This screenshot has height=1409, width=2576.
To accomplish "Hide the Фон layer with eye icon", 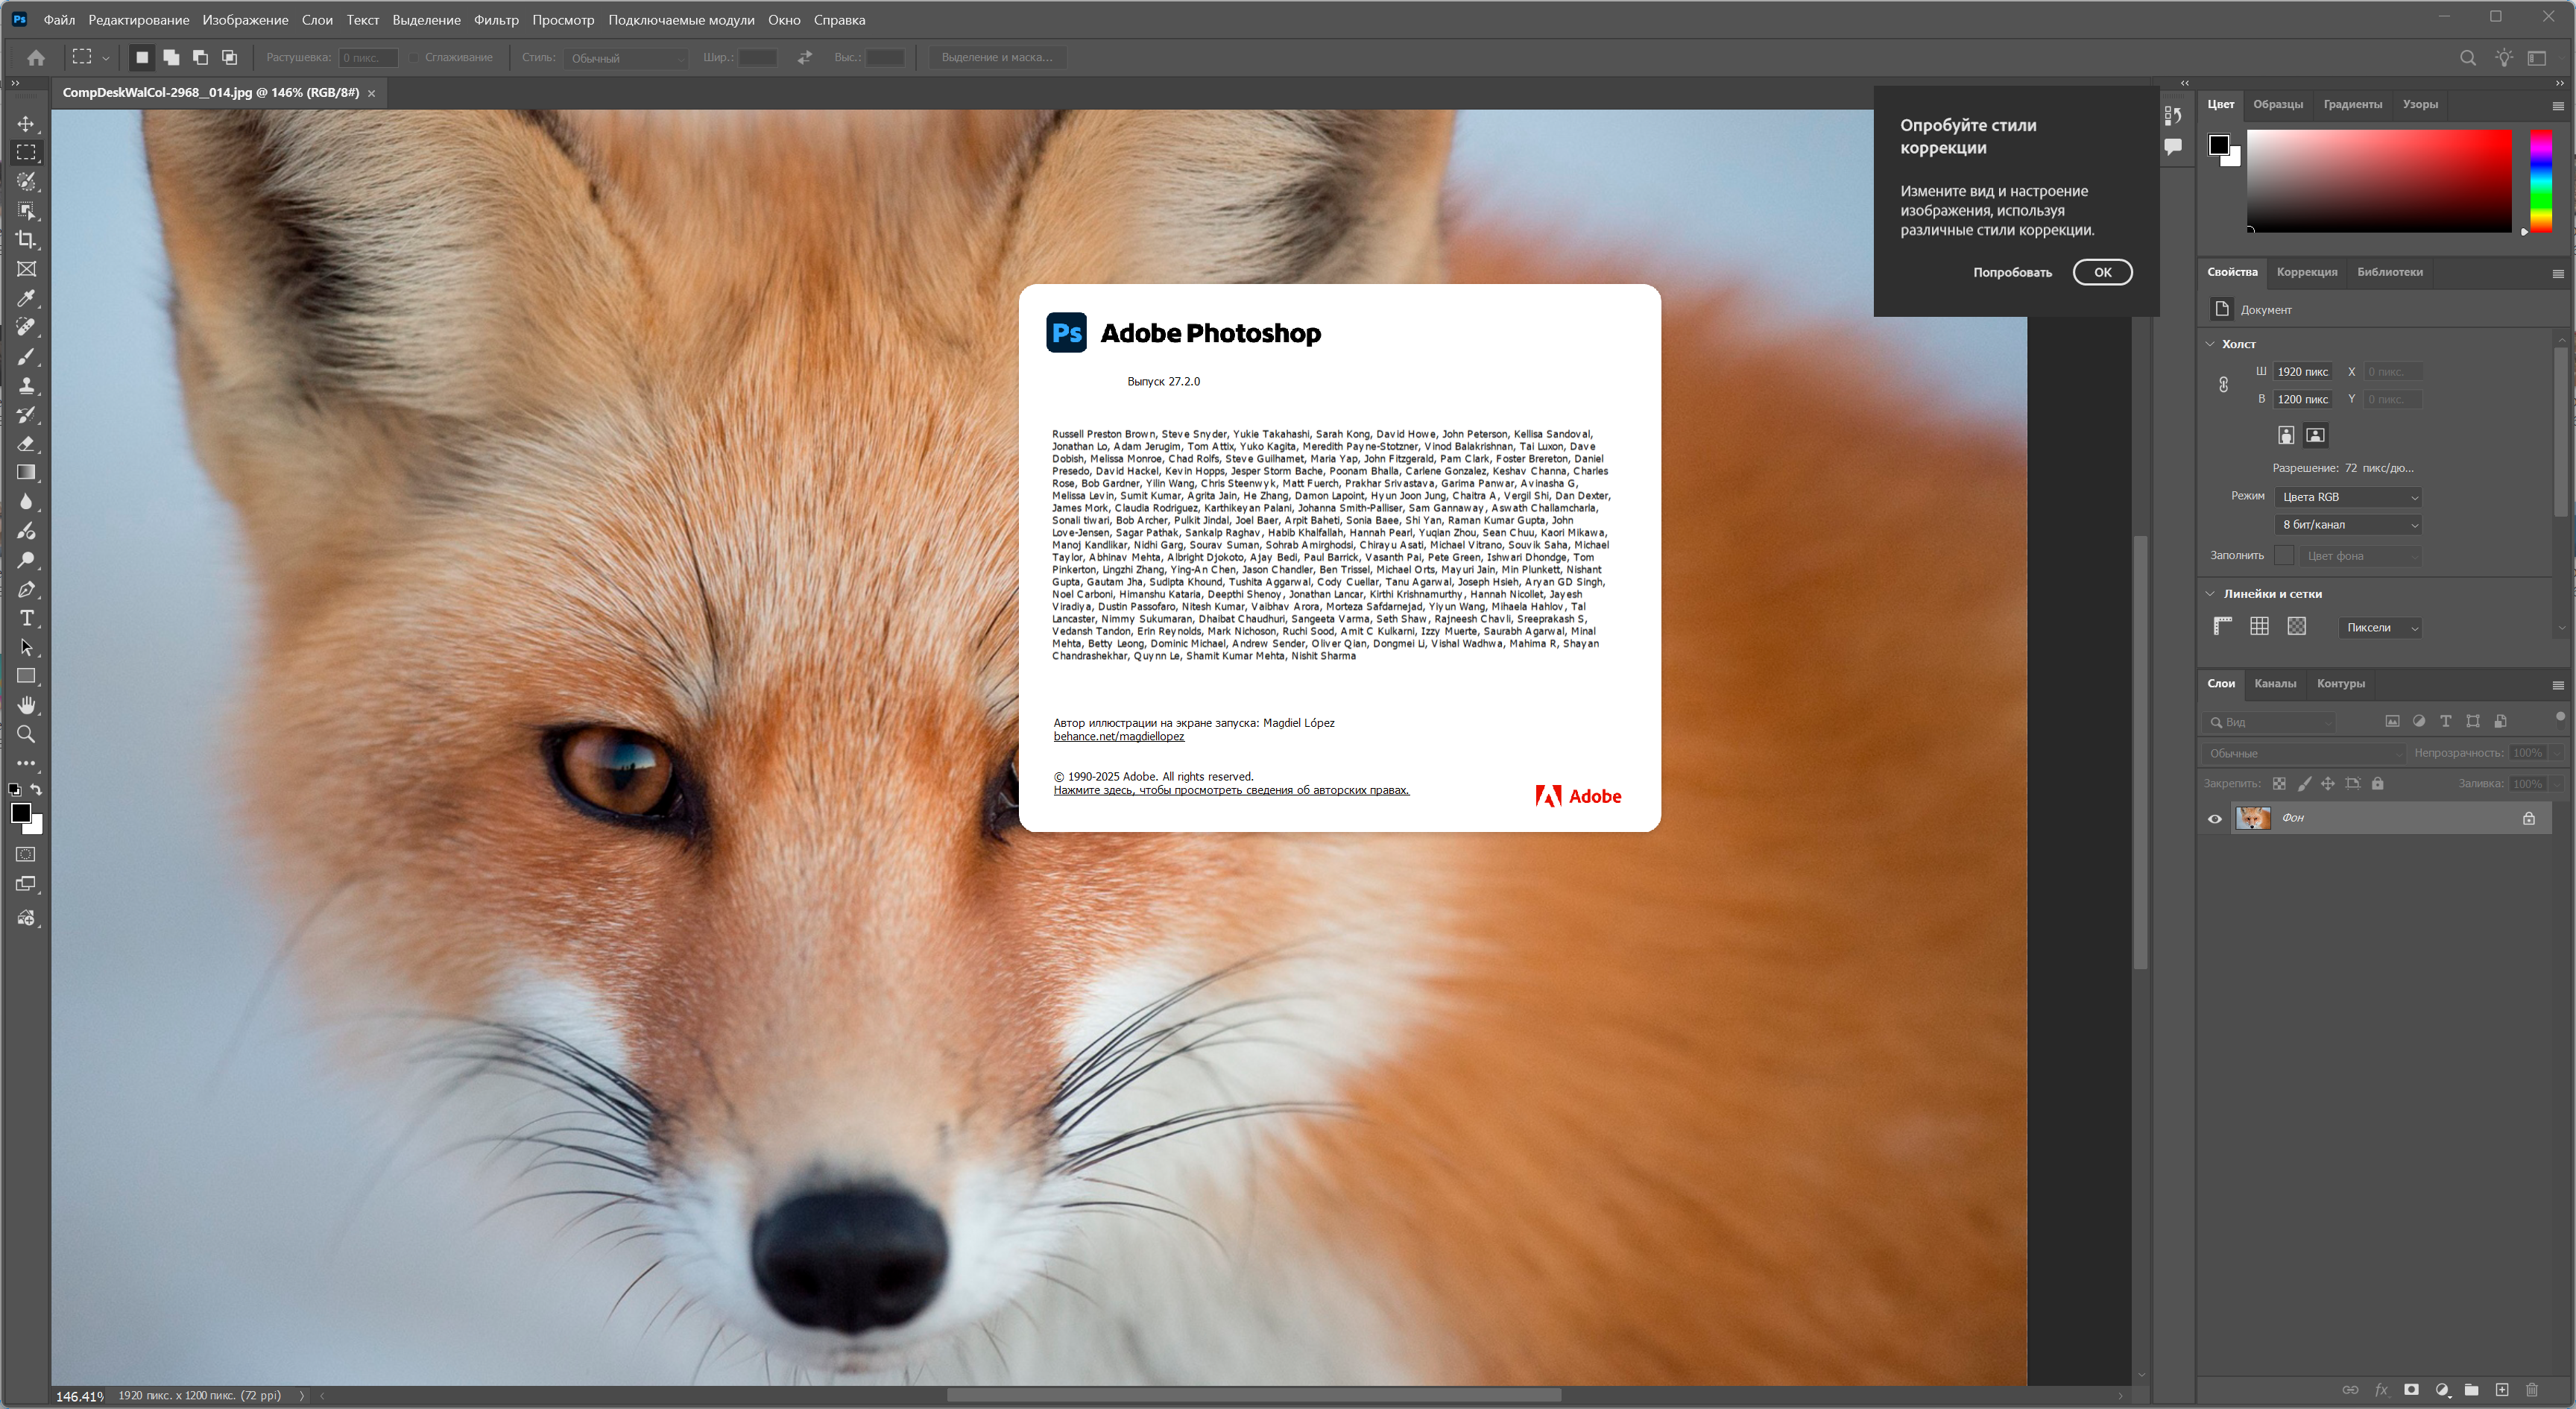I will (x=2214, y=819).
